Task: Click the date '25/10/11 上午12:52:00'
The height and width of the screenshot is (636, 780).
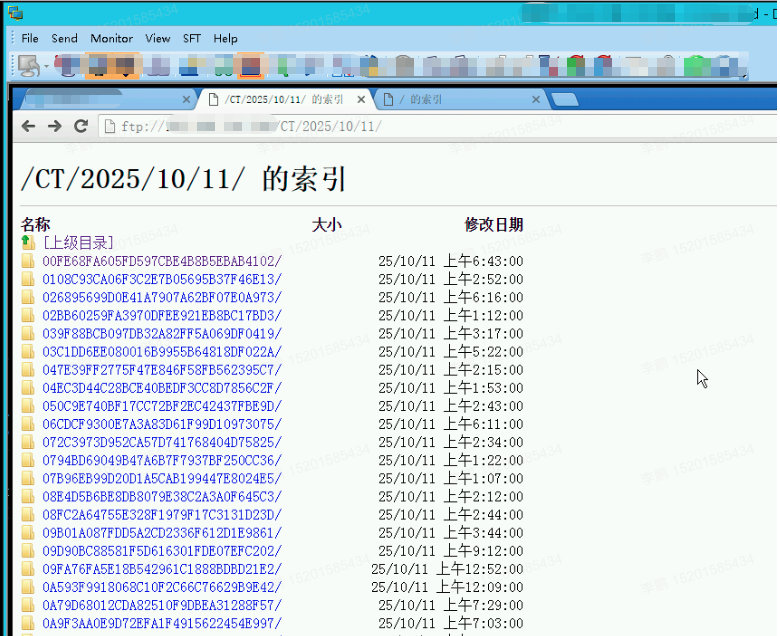Action: 447,569
